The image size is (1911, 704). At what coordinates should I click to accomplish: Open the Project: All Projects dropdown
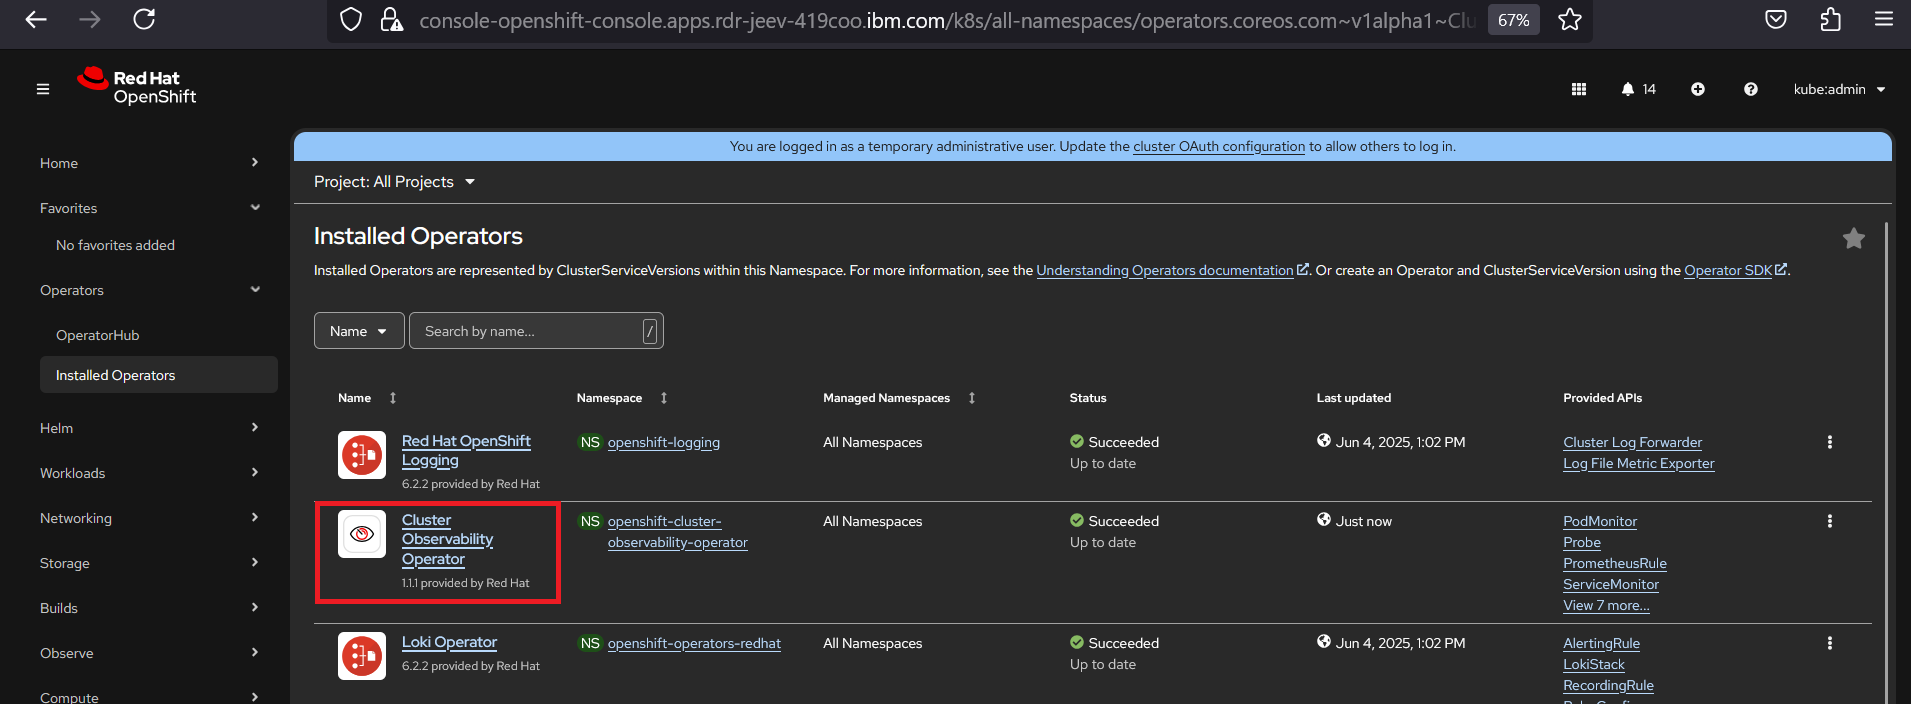[394, 182]
